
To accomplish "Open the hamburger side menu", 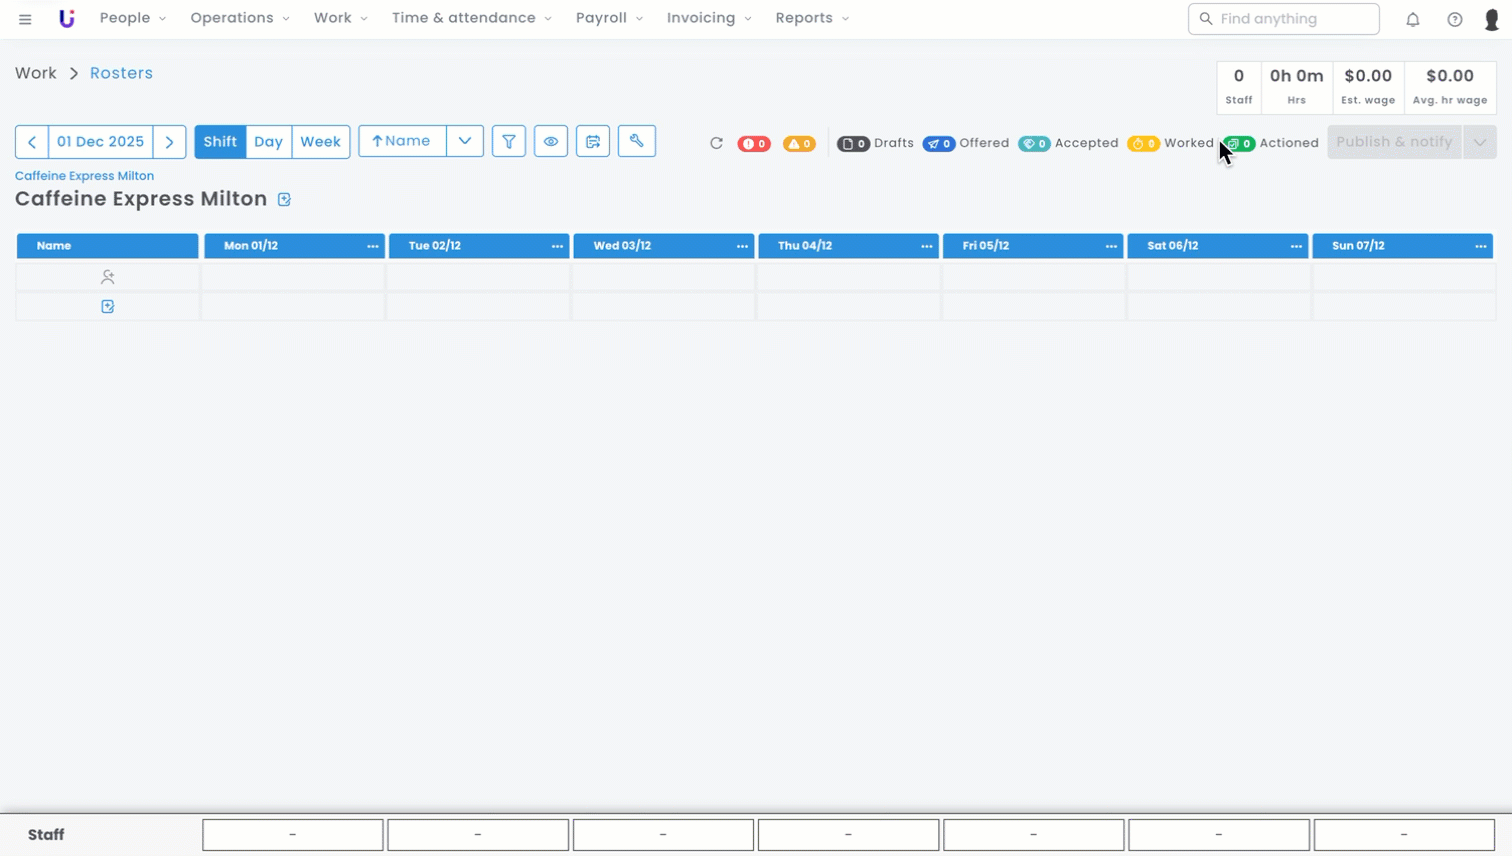I will point(25,19).
